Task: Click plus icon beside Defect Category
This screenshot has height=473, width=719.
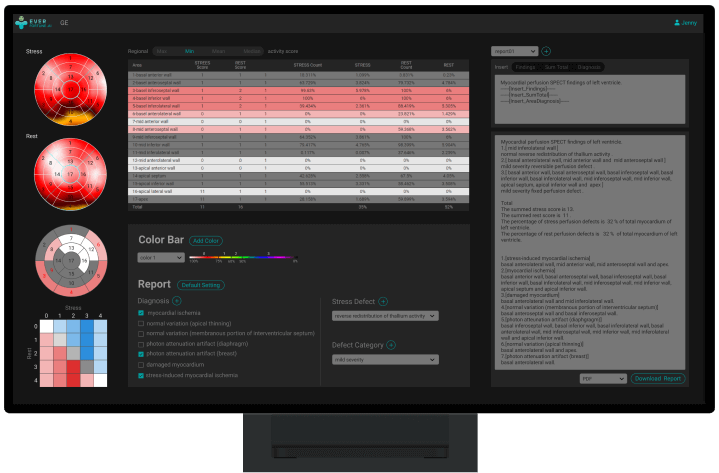Action: tap(391, 345)
